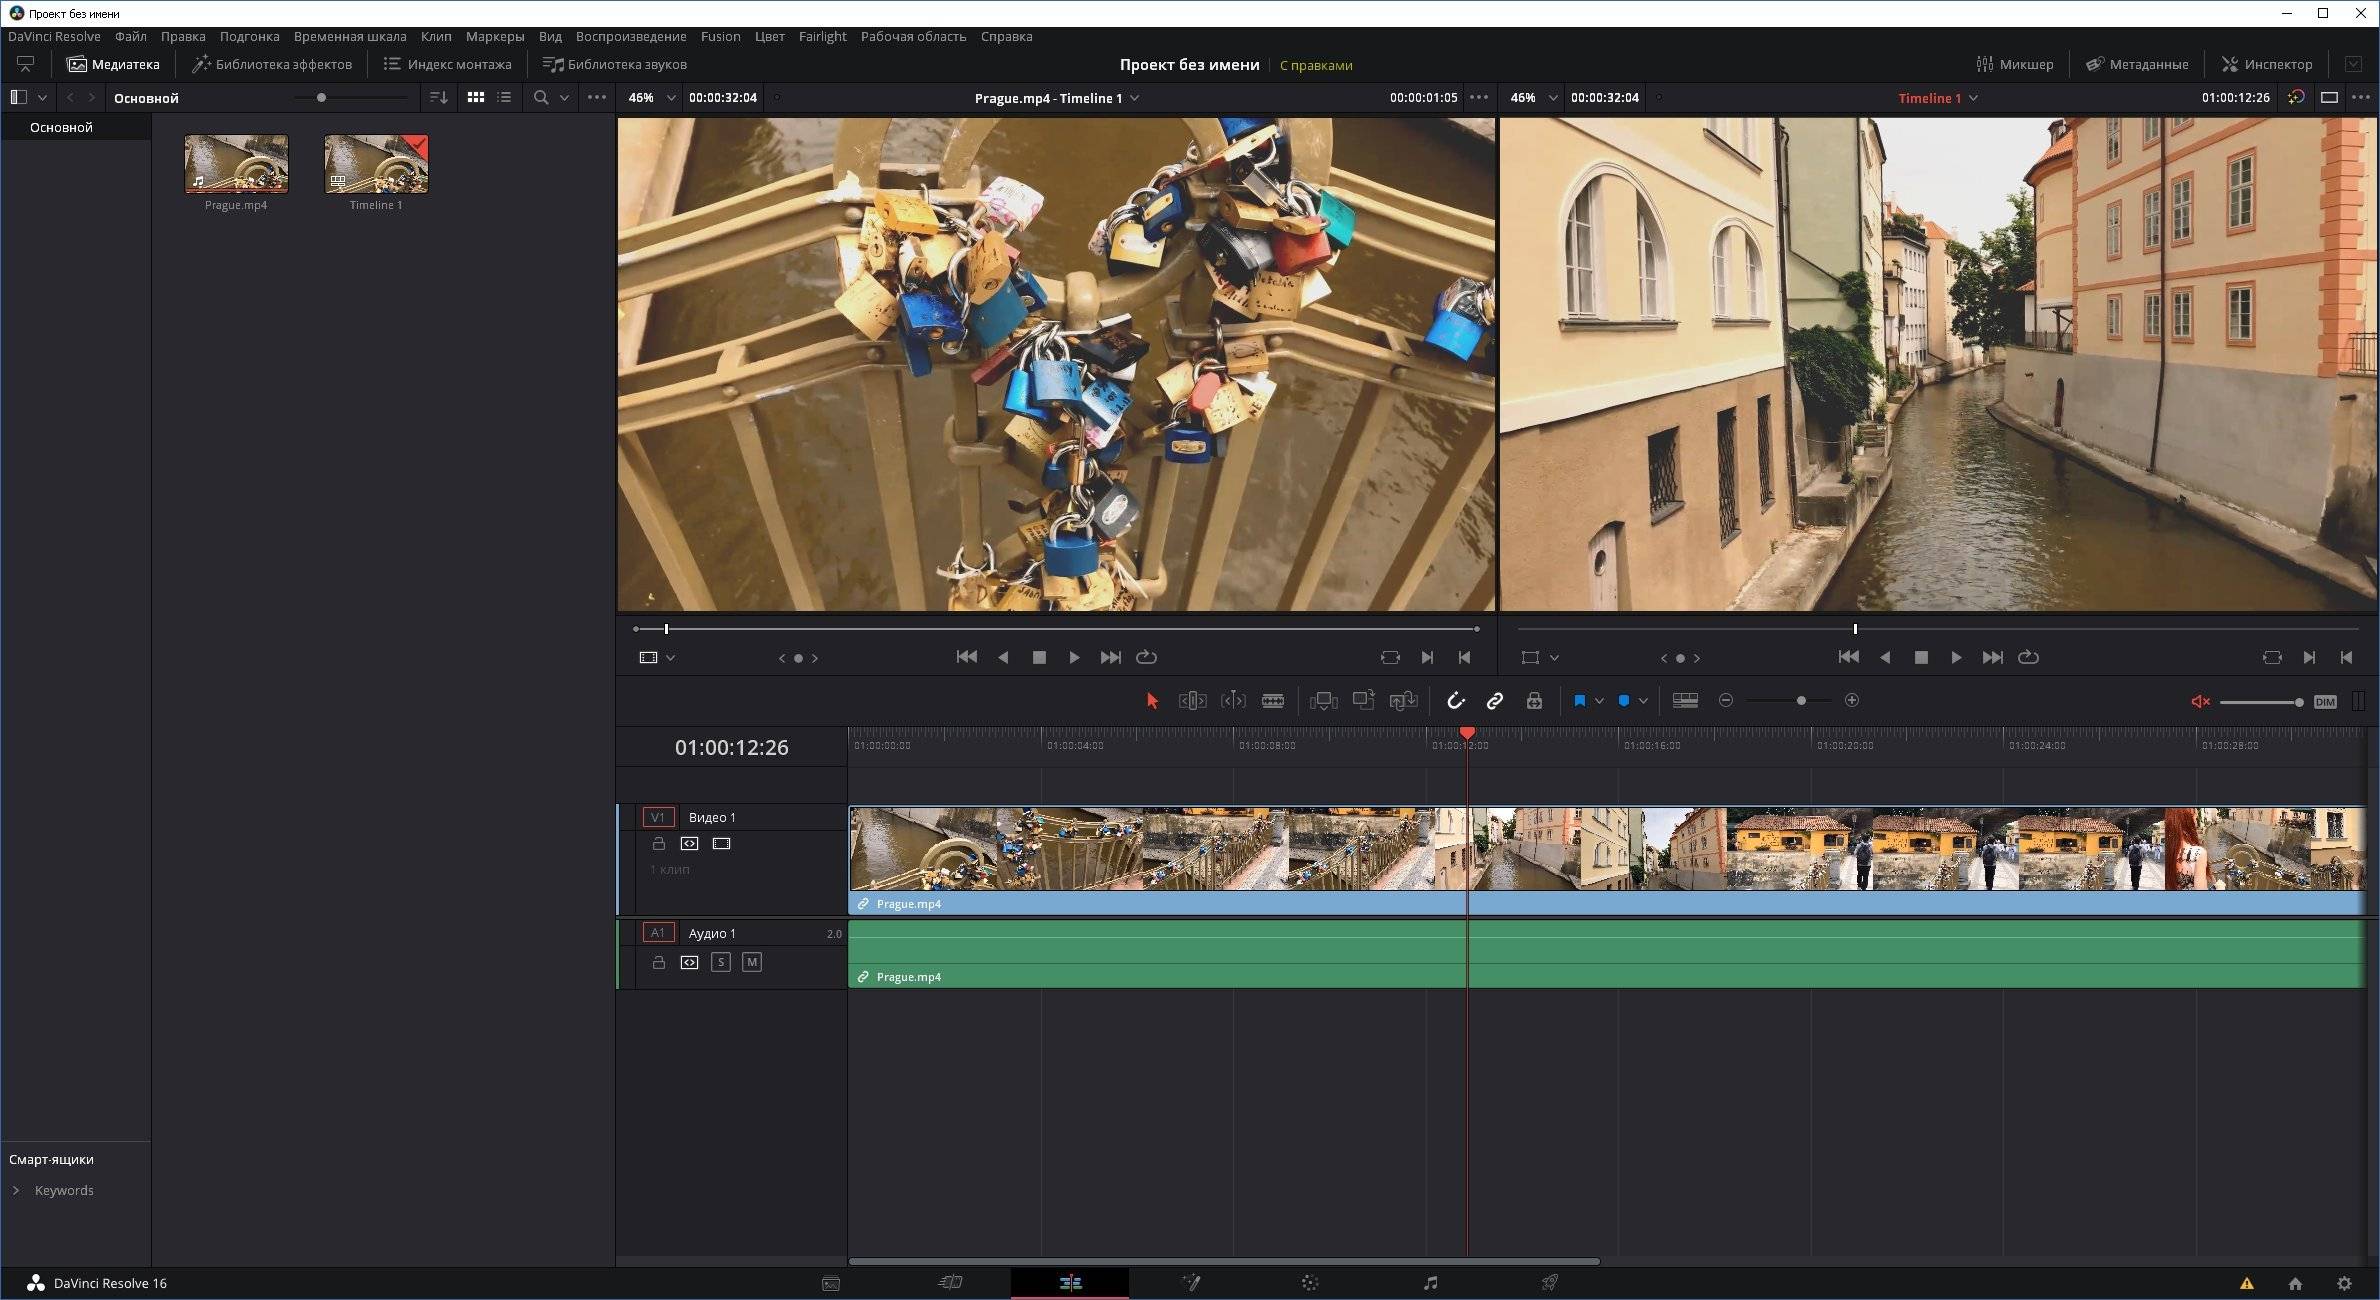Click the Insert Clip icon
Image resolution: width=2380 pixels, height=1300 pixels.
point(1323,701)
